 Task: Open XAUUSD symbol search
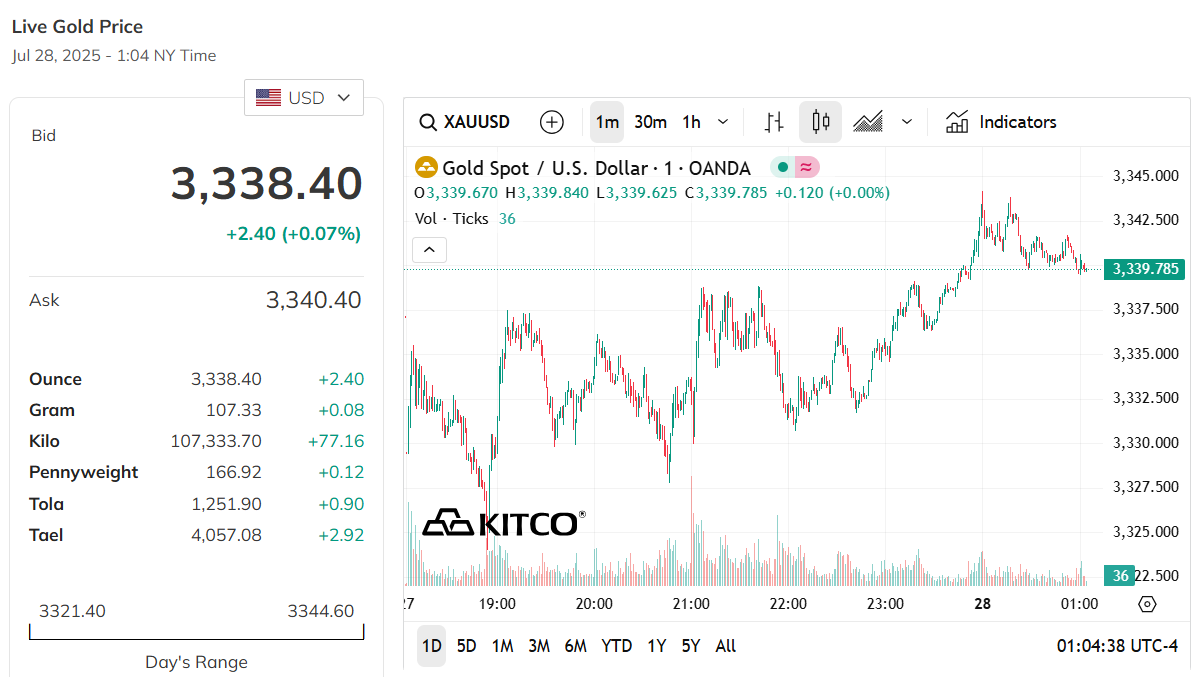tap(464, 122)
